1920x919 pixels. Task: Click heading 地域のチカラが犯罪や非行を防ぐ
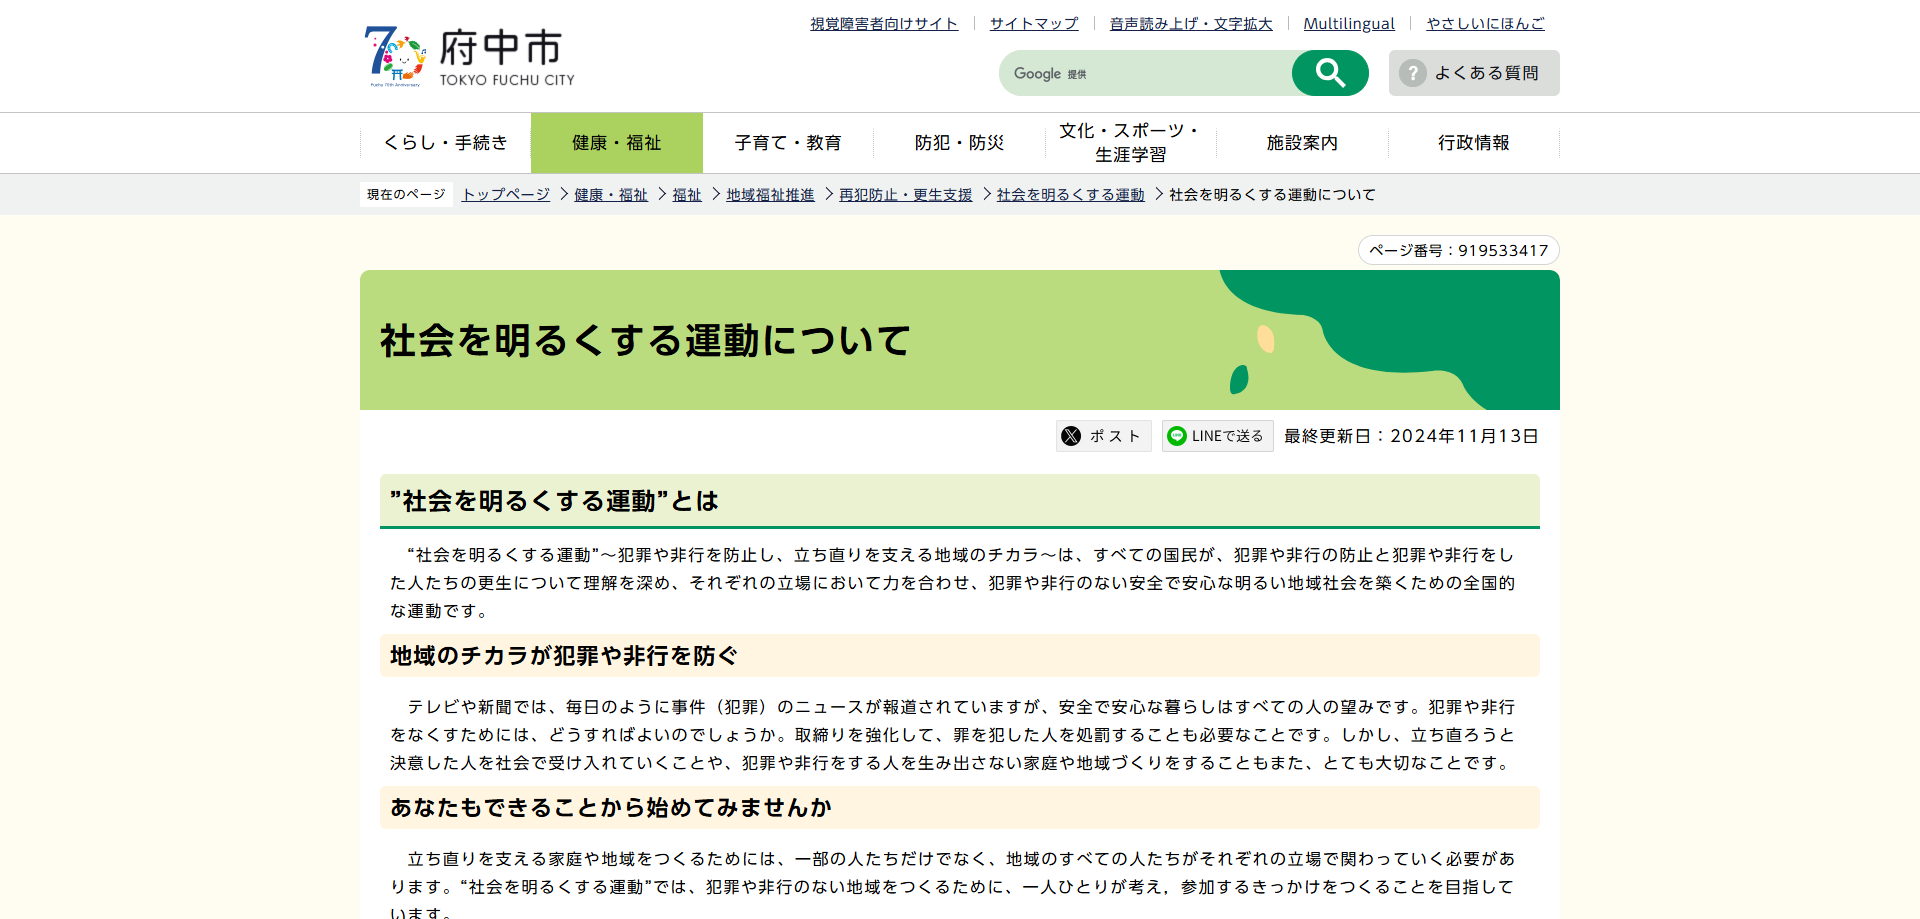(x=564, y=655)
